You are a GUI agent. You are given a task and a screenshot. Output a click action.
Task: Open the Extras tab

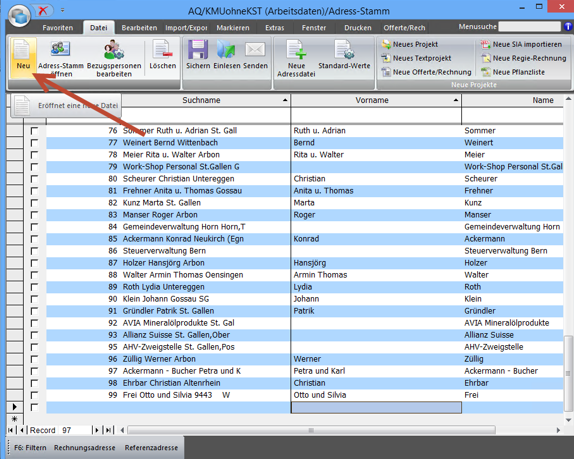(x=275, y=28)
